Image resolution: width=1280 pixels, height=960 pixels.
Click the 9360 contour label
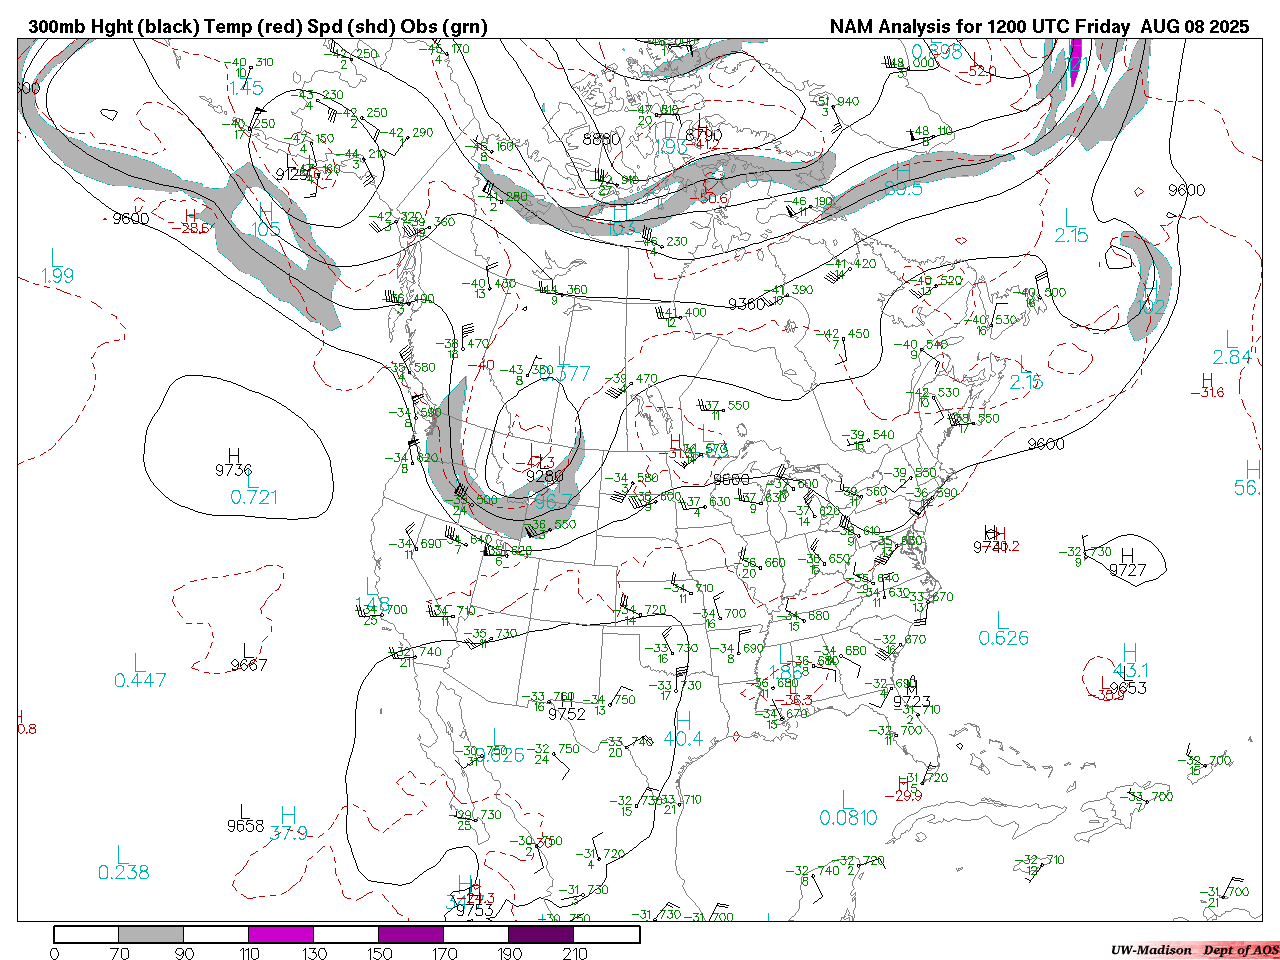point(747,304)
